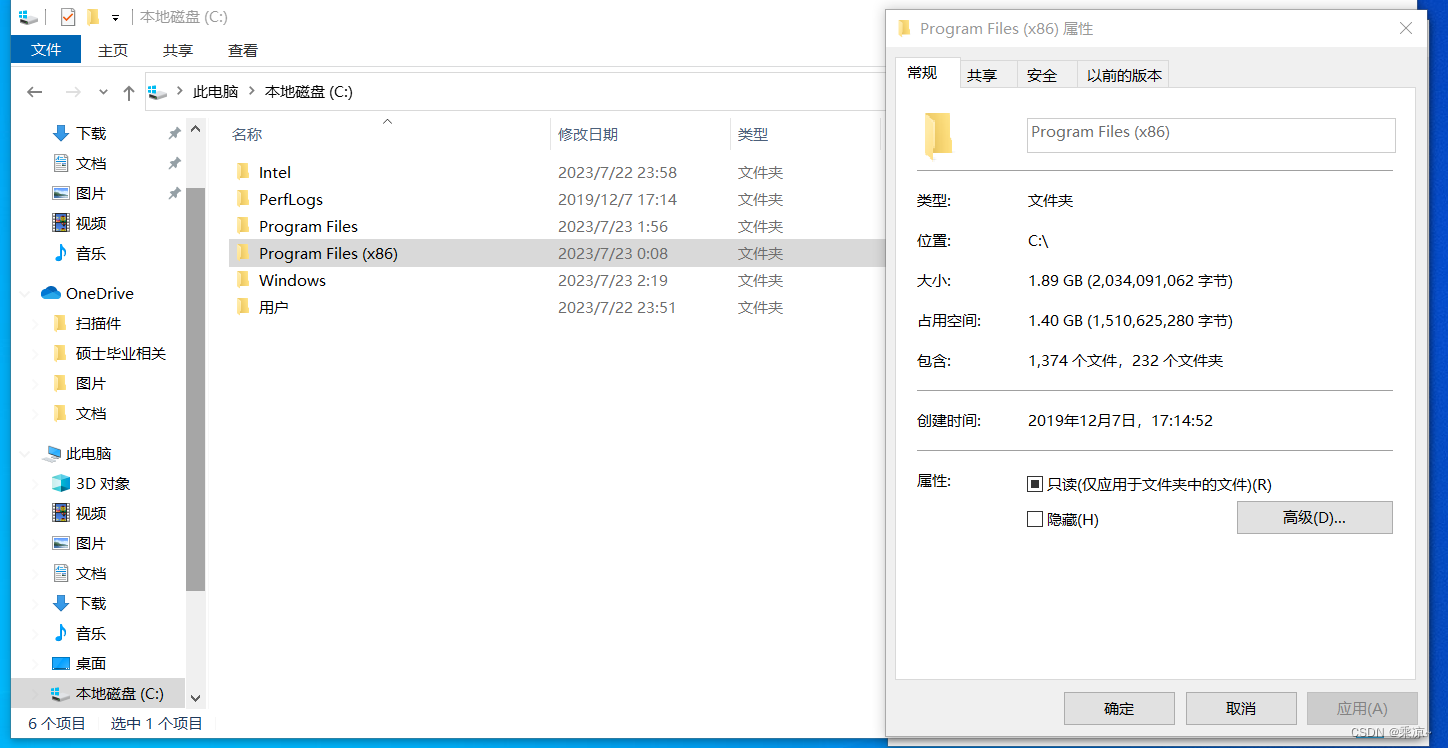Screen dimensions: 1448x748
Task: Click the pinned 文档 document icon in sidebar
Action: tap(61, 163)
